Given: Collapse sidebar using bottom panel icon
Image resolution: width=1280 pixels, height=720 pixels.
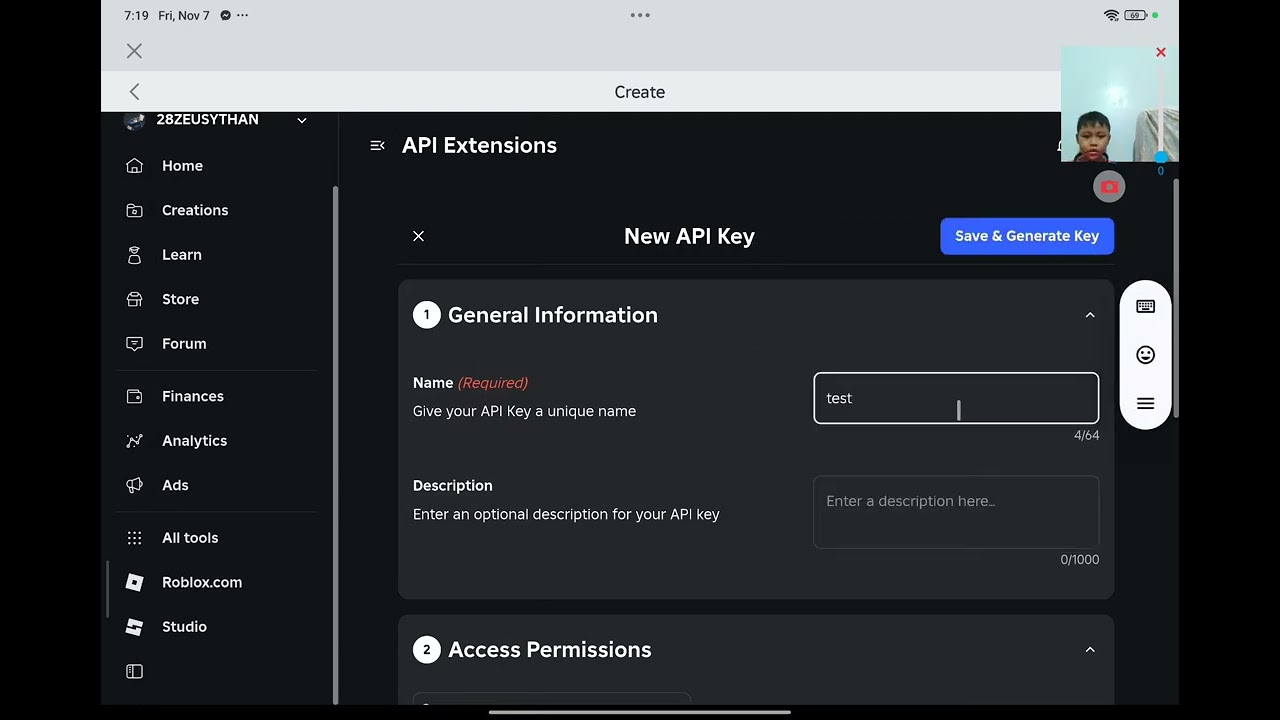Looking at the screenshot, I should [x=135, y=672].
